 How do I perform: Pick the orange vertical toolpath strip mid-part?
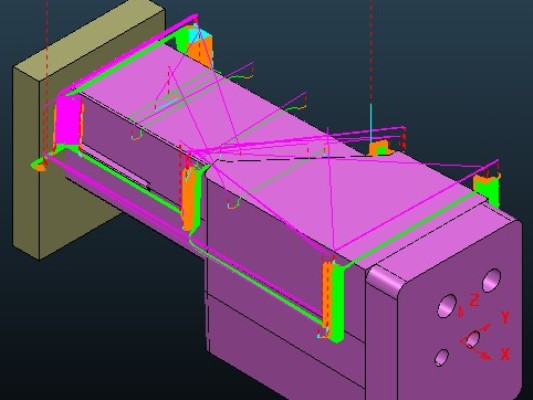[188, 199]
